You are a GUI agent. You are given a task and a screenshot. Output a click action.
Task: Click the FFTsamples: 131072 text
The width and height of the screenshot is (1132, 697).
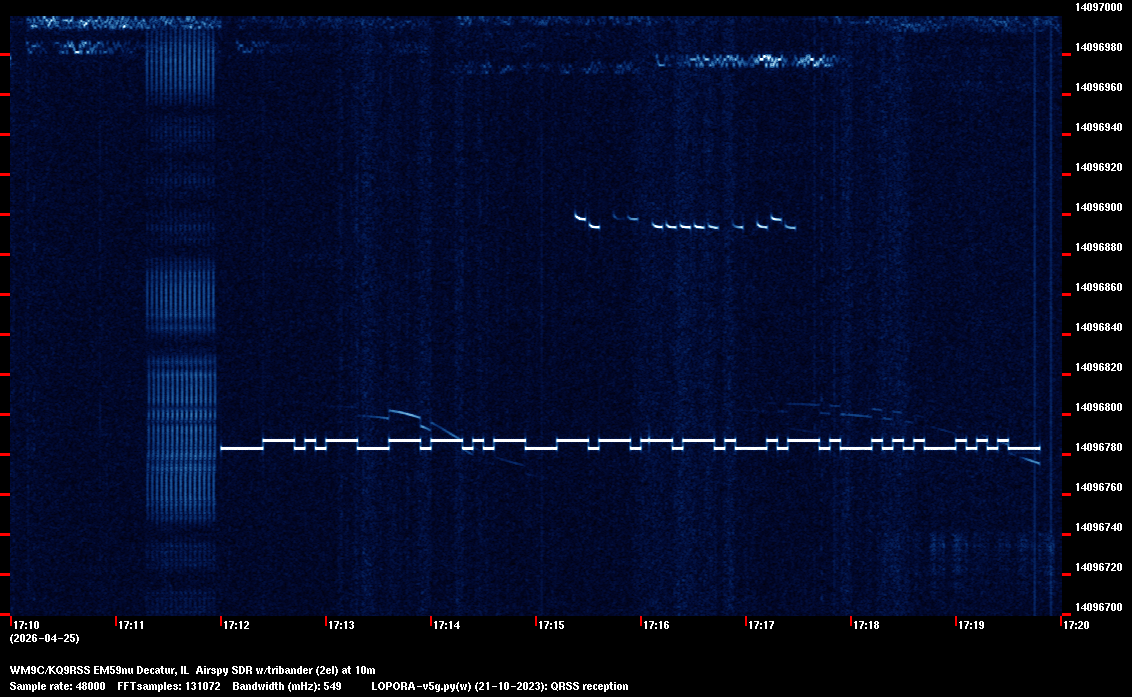166,686
